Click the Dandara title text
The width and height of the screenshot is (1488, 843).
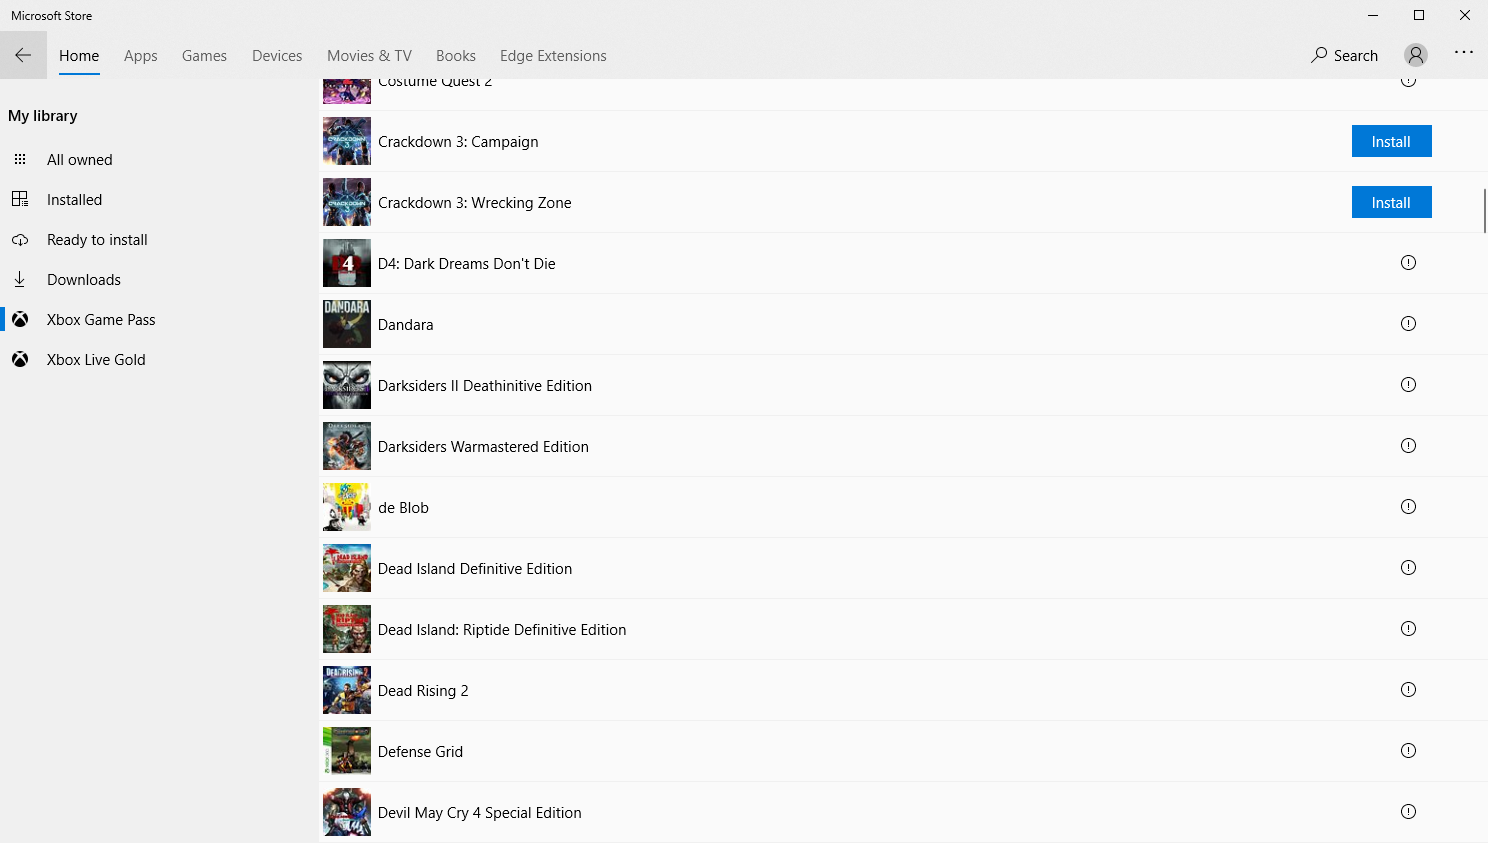406,325
